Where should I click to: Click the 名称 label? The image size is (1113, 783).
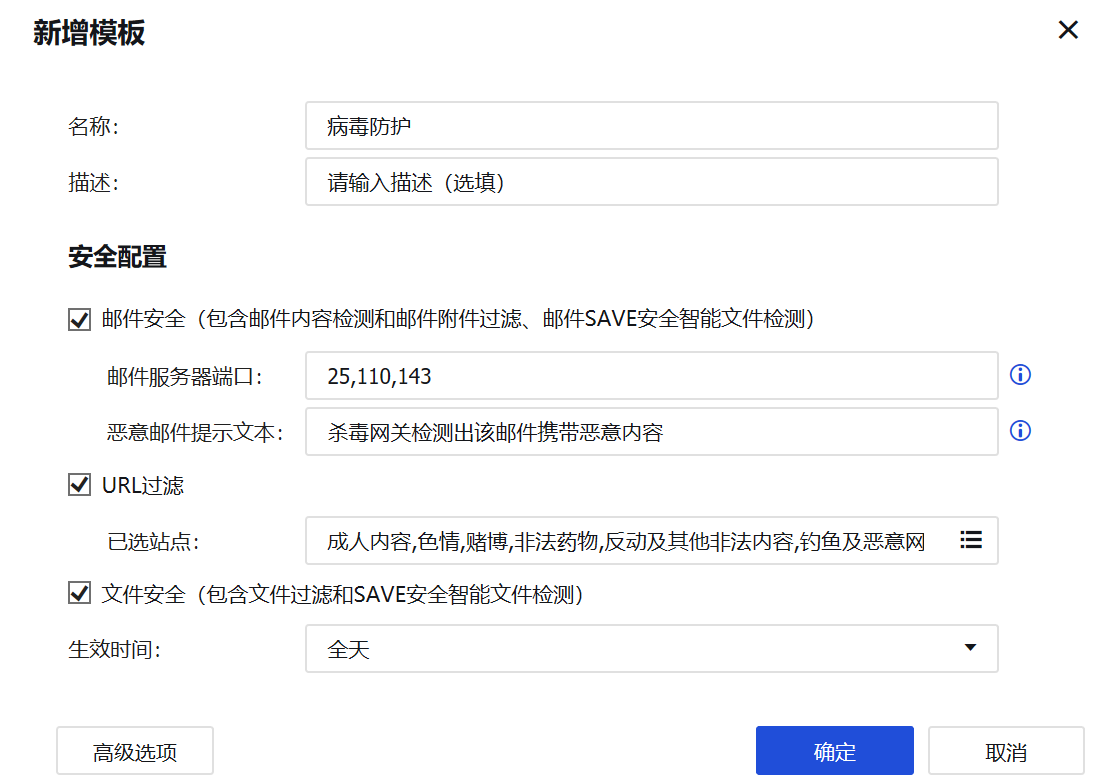coord(93,126)
